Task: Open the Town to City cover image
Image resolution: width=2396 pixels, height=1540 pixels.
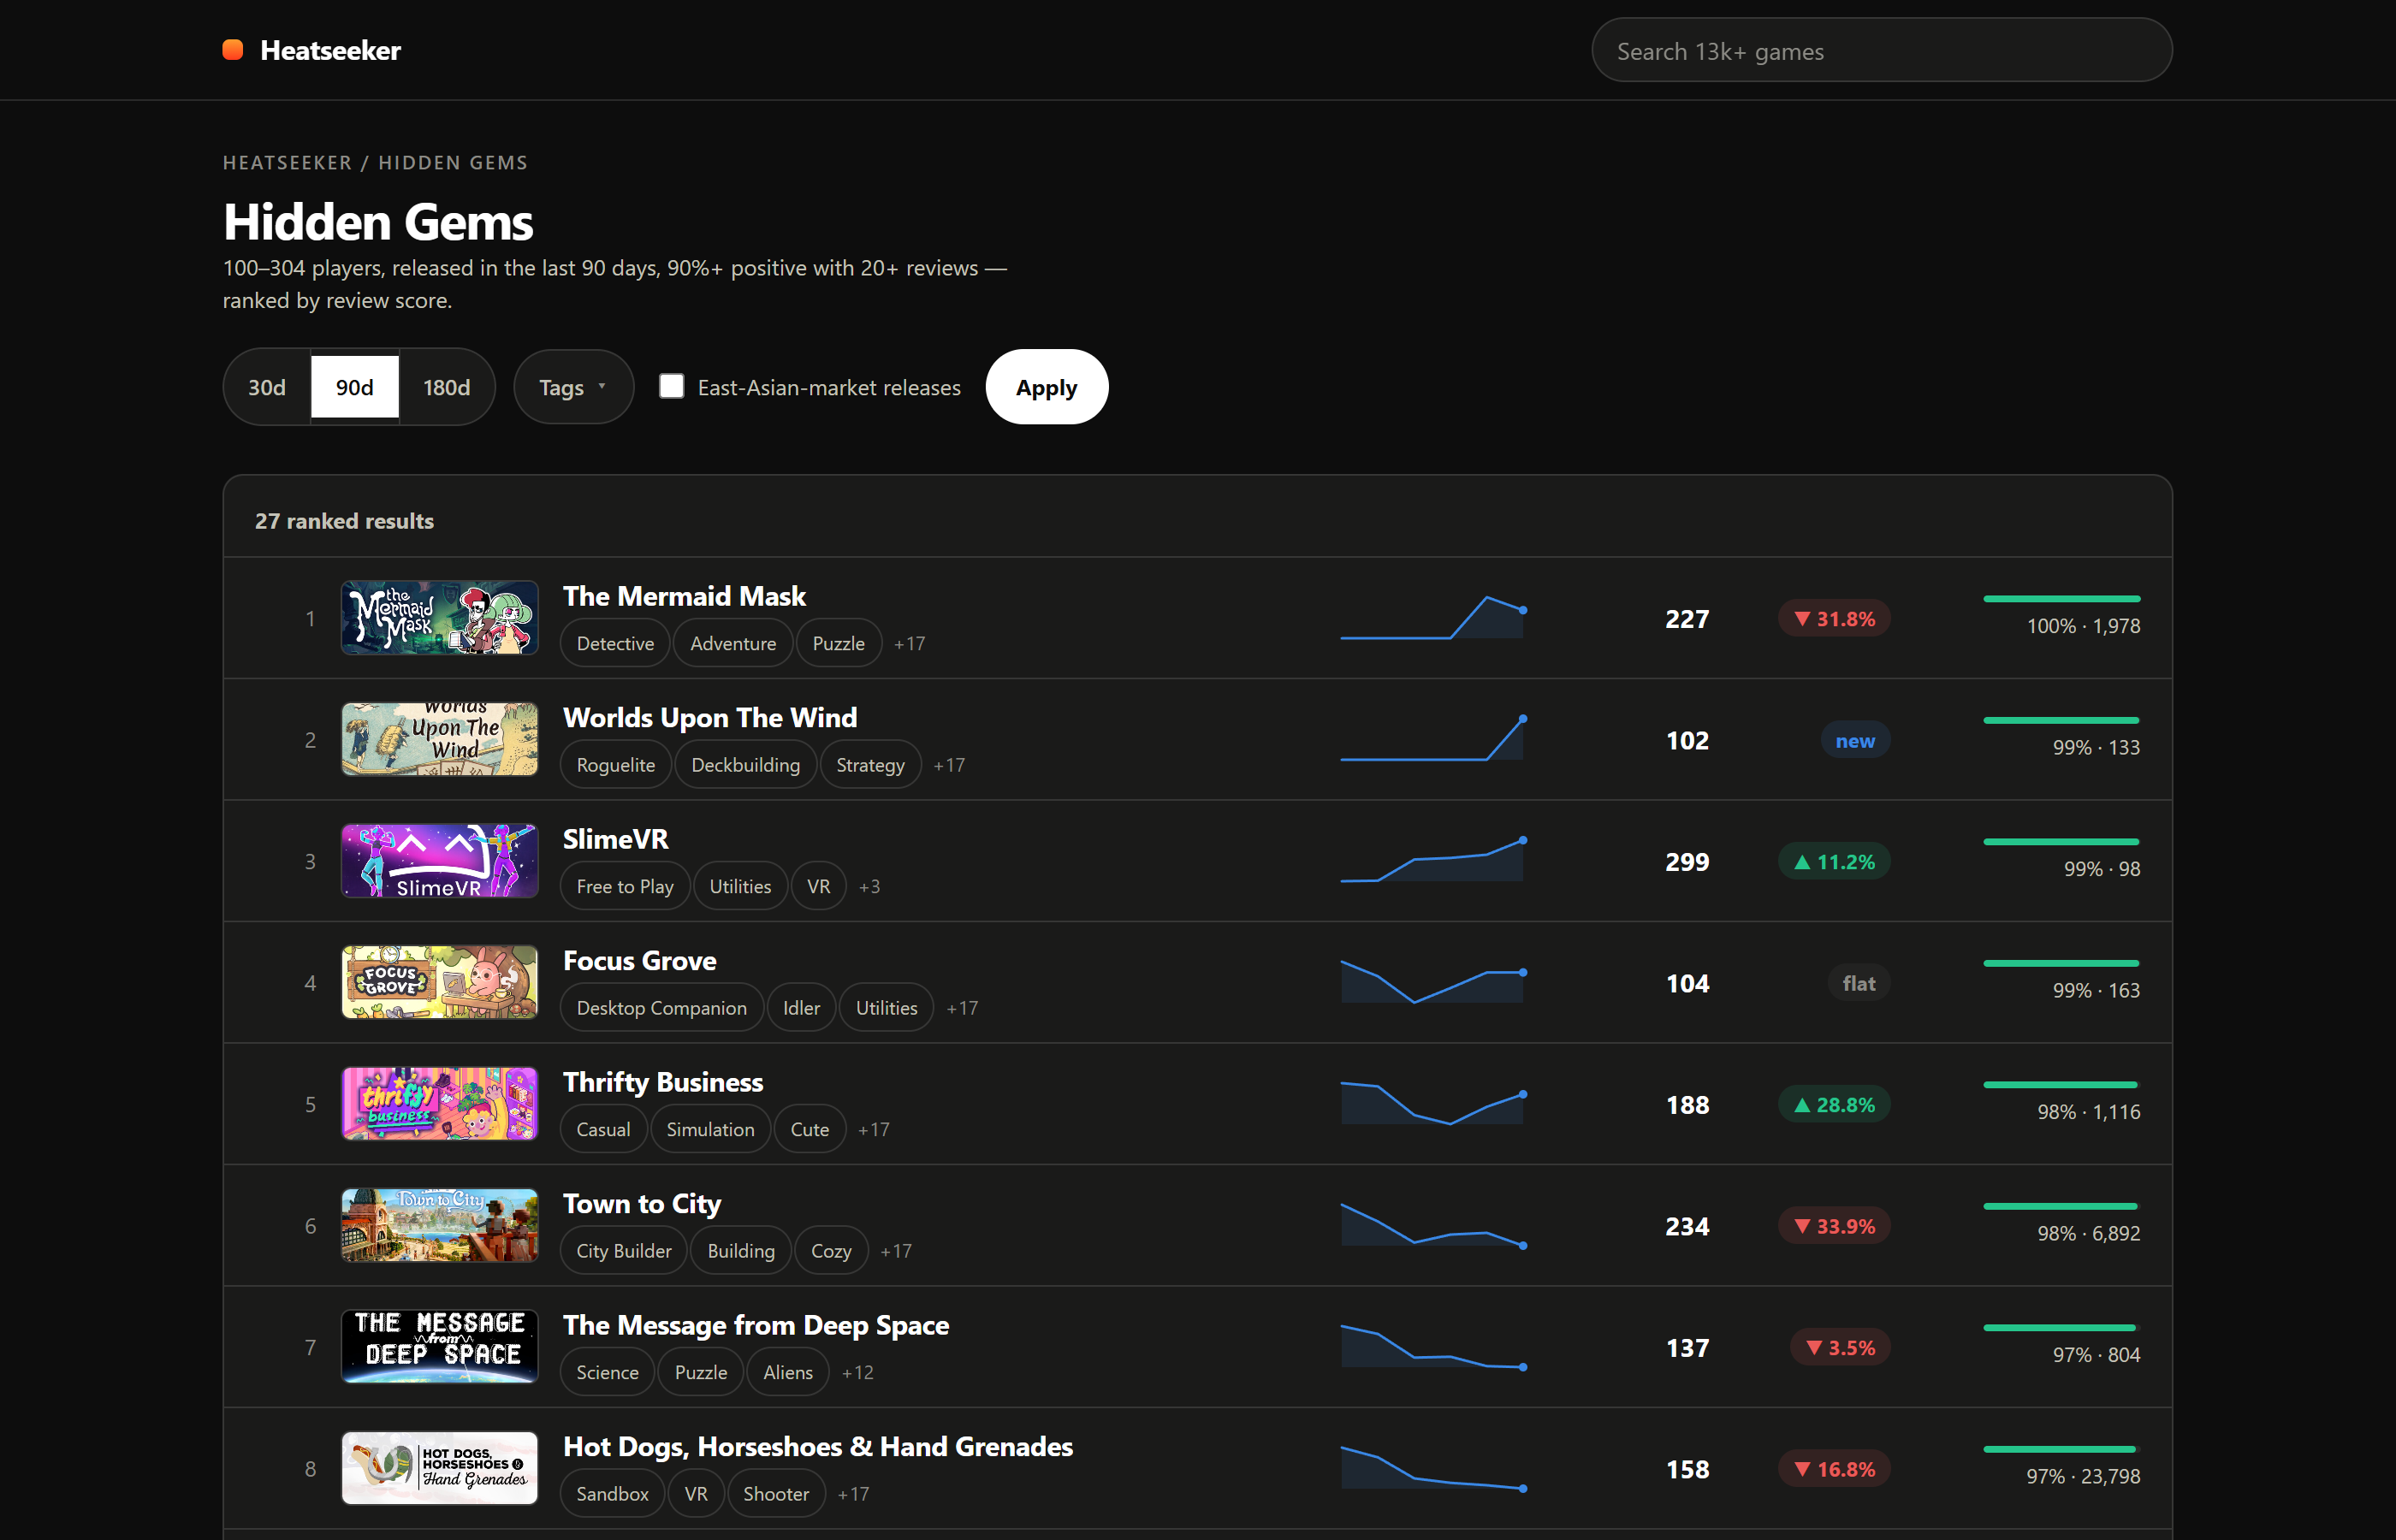Action: [x=440, y=1225]
